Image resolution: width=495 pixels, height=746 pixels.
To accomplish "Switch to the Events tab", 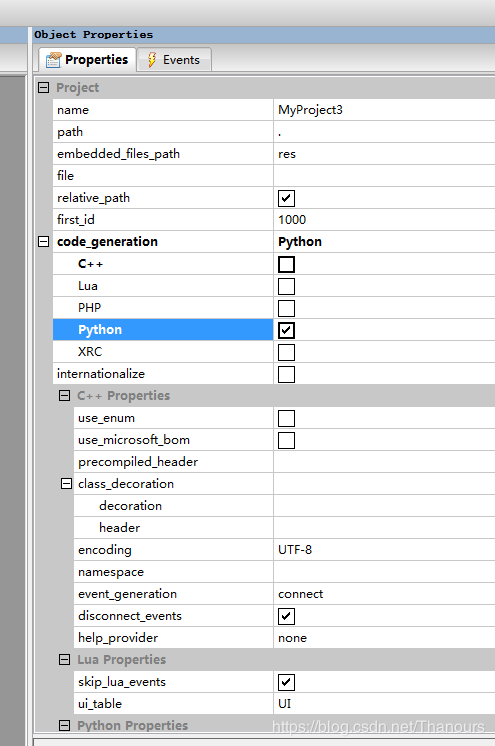I will [x=174, y=60].
